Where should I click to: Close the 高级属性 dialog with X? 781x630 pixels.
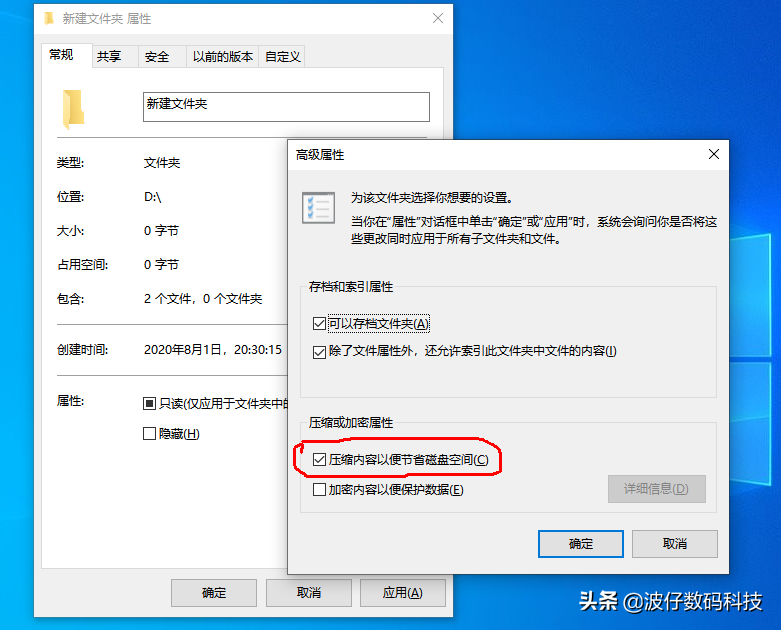coord(713,154)
